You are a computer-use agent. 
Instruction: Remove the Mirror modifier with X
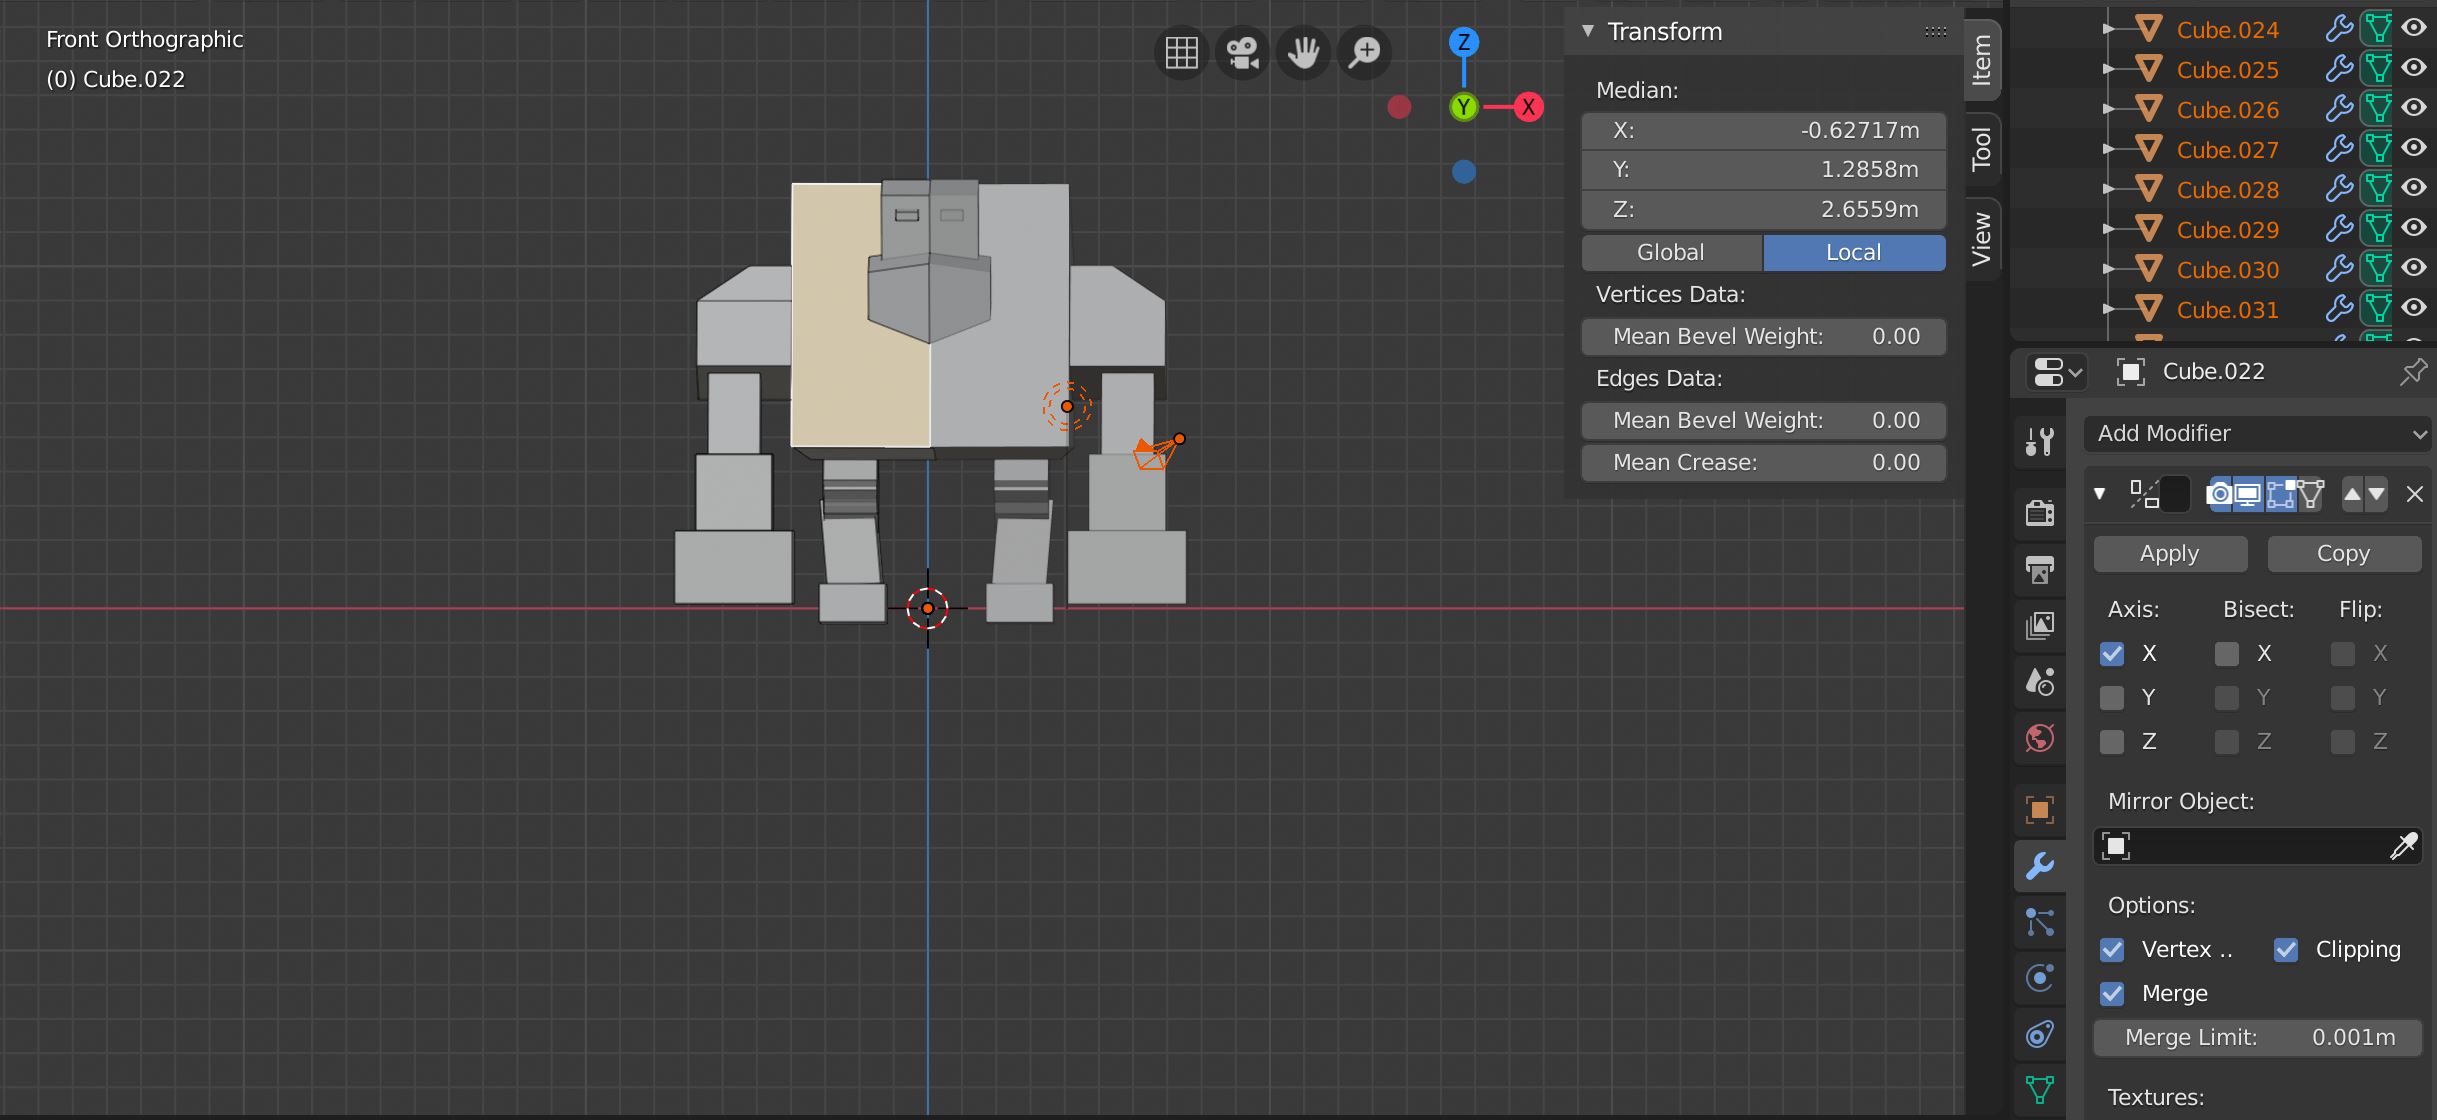click(2414, 494)
